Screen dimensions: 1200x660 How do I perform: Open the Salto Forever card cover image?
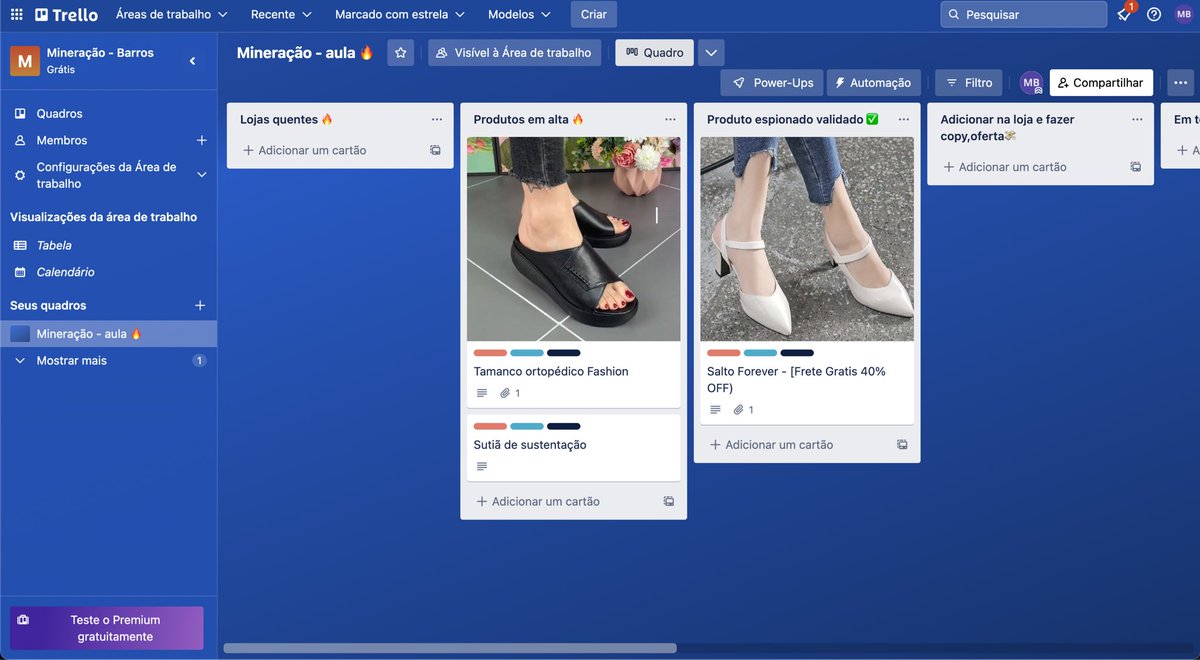(x=807, y=239)
